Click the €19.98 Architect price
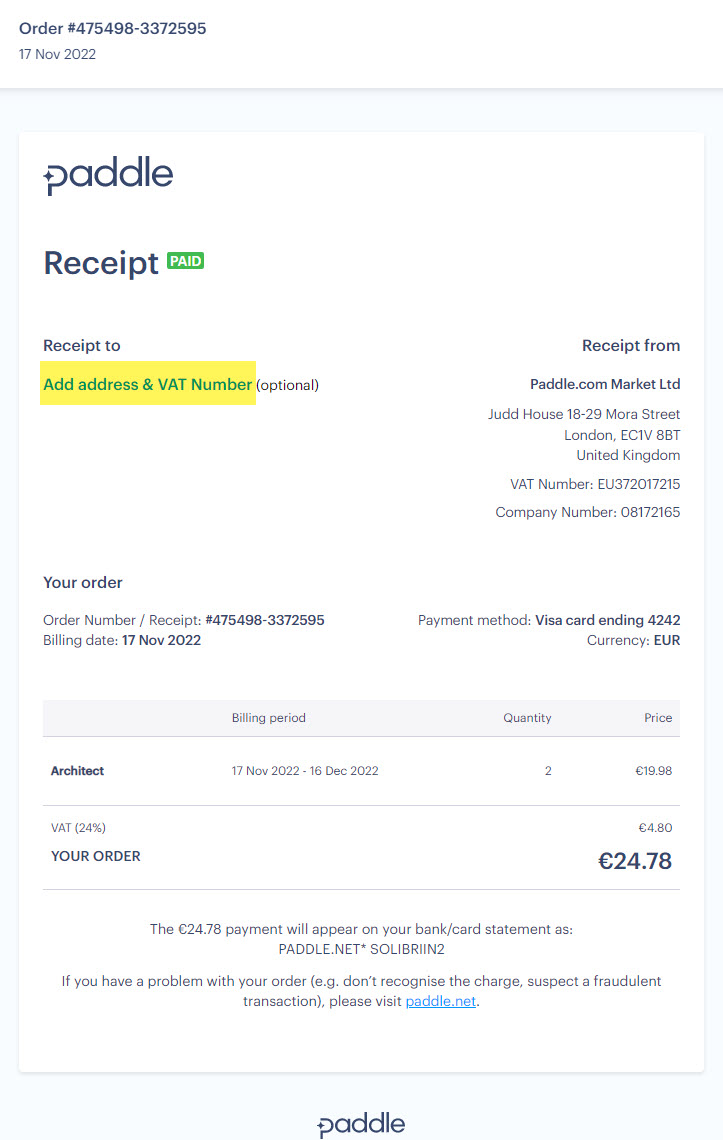 (x=653, y=771)
